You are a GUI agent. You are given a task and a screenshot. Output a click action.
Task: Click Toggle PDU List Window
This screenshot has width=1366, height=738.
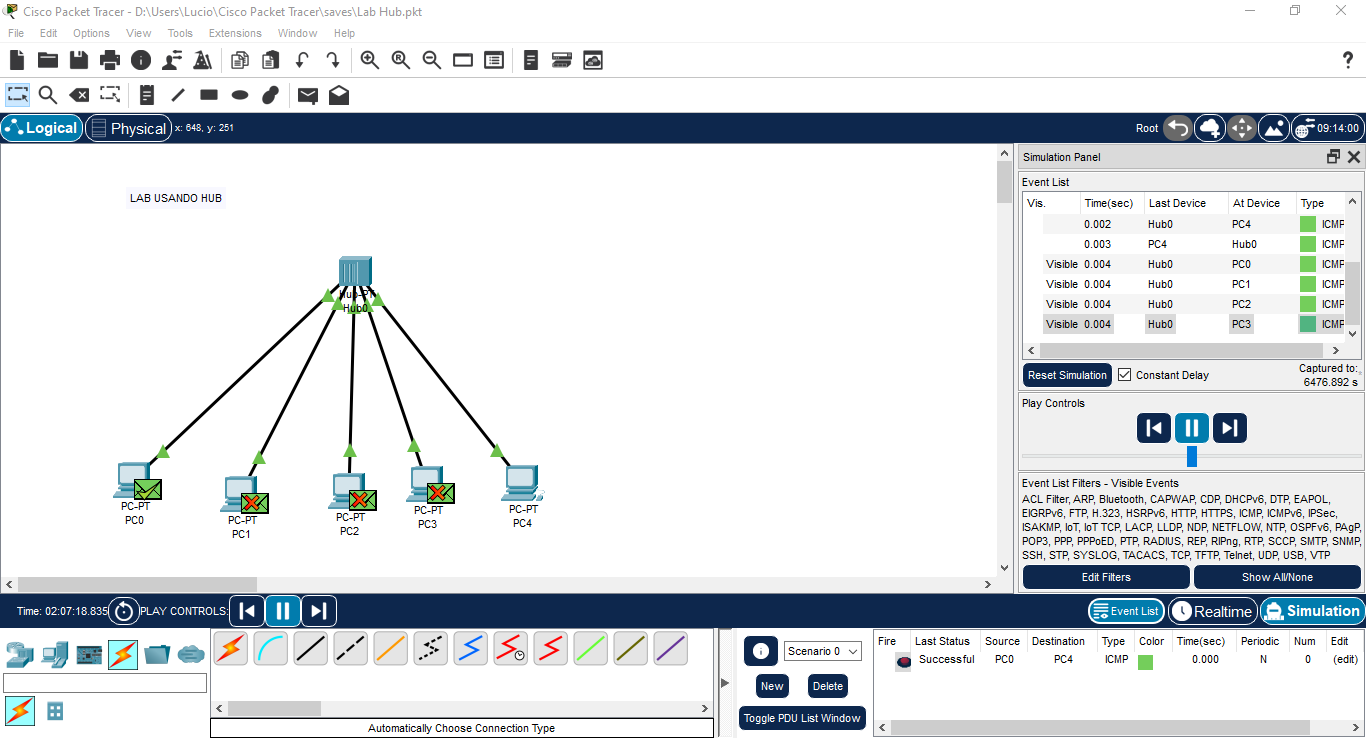point(803,718)
